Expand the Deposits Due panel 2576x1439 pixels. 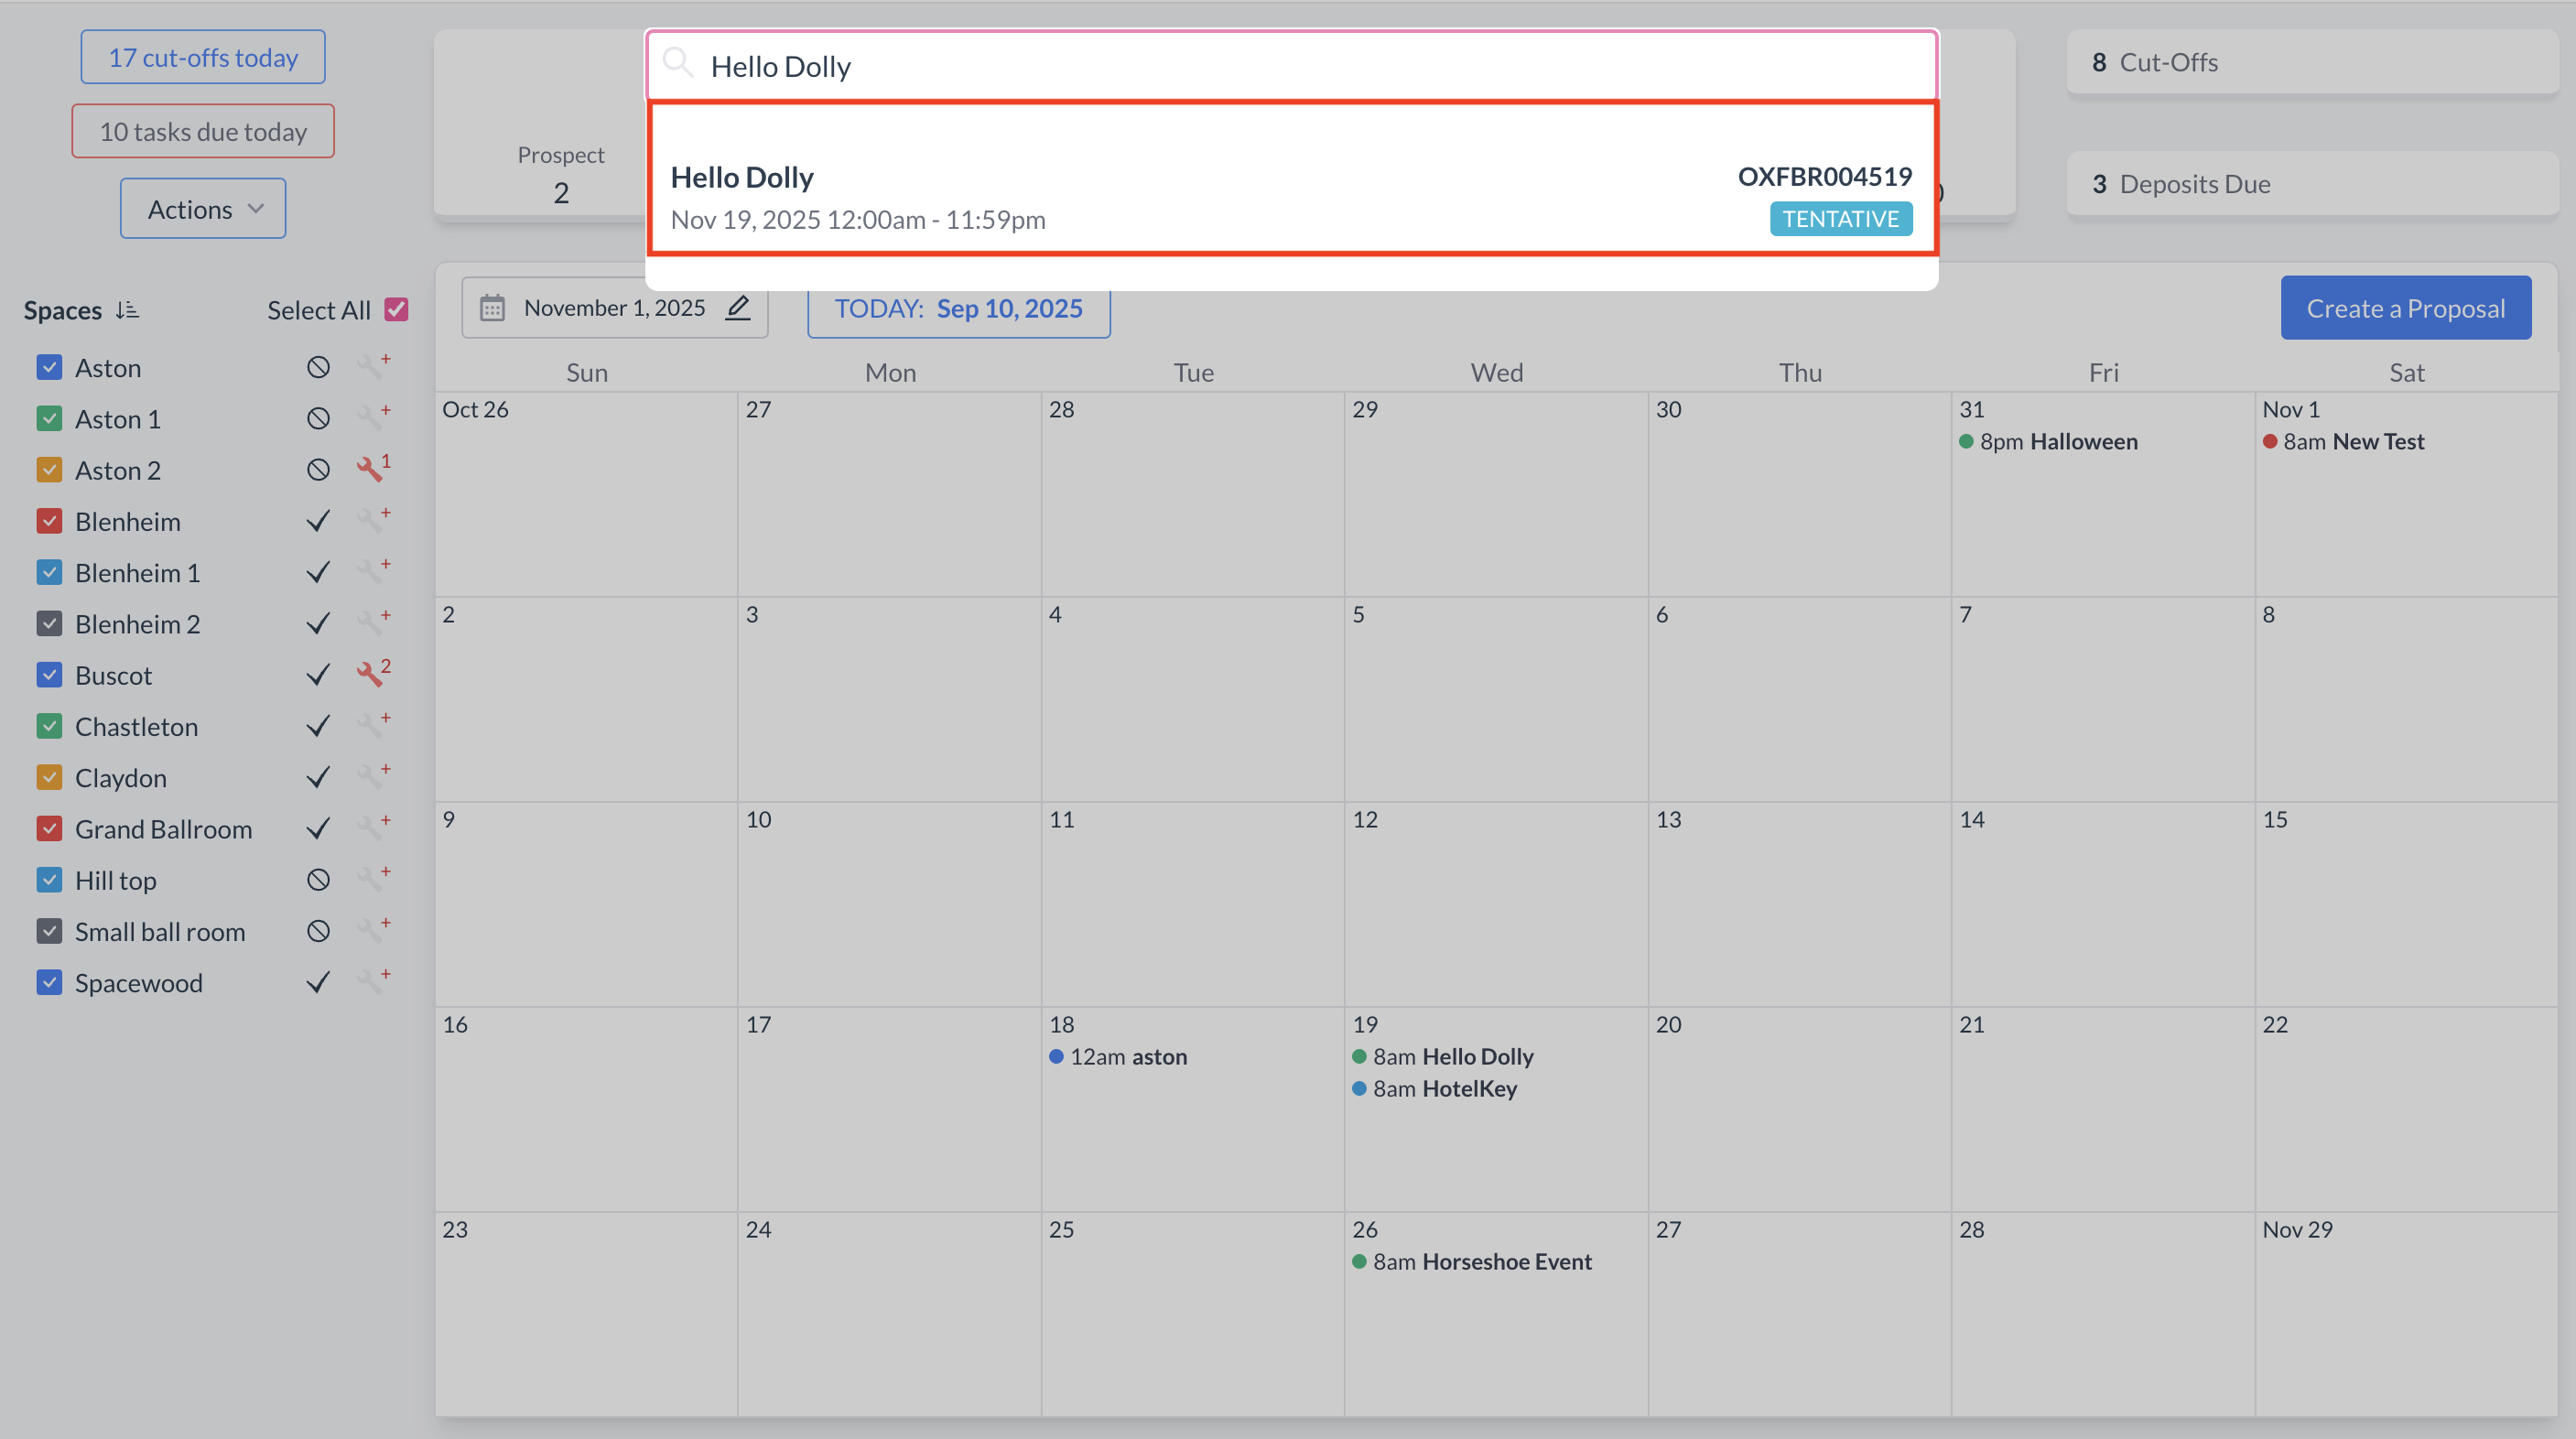pyautogui.click(x=2310, y=184)
